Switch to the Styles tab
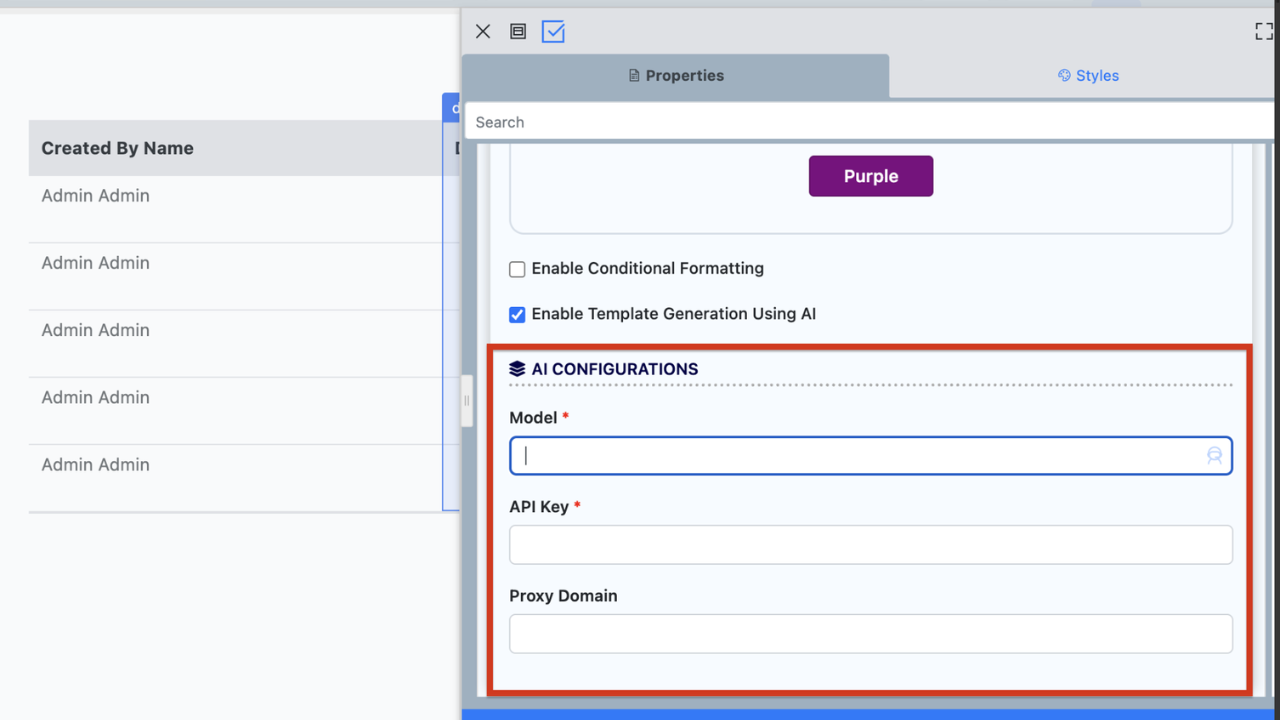Screen dimensions: 1280x720 click(x=1088, y=76)
